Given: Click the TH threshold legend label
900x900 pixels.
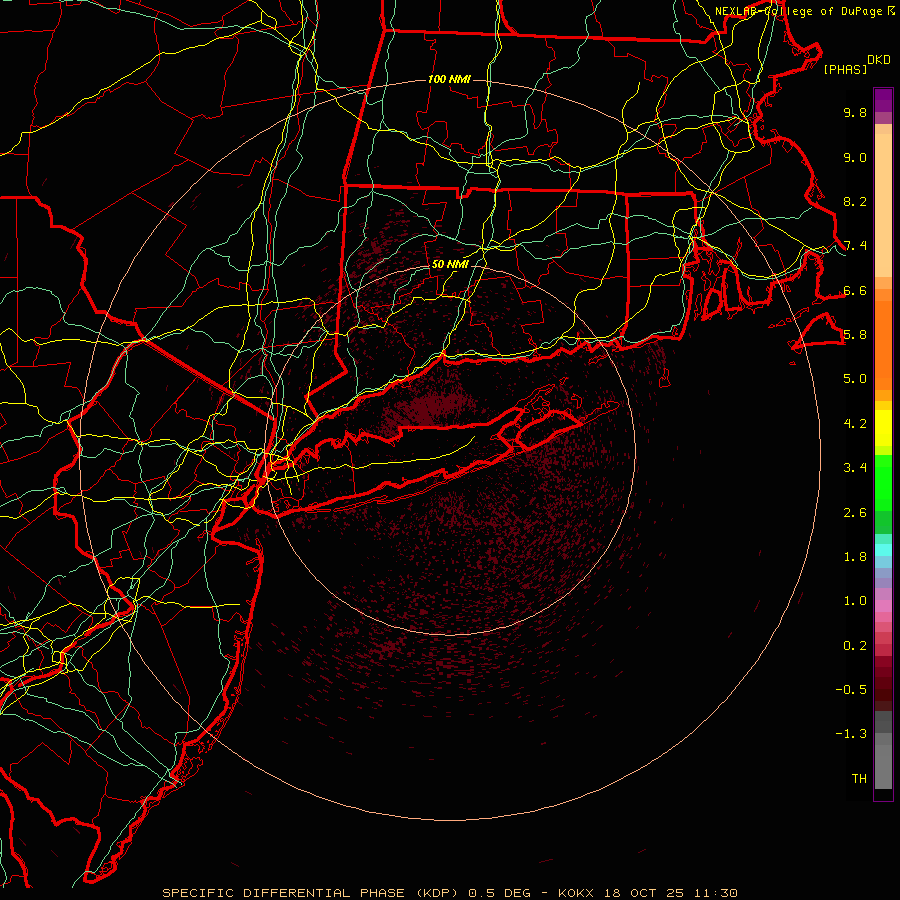Looking at the screenshot, I should click(x=859, y=779).
